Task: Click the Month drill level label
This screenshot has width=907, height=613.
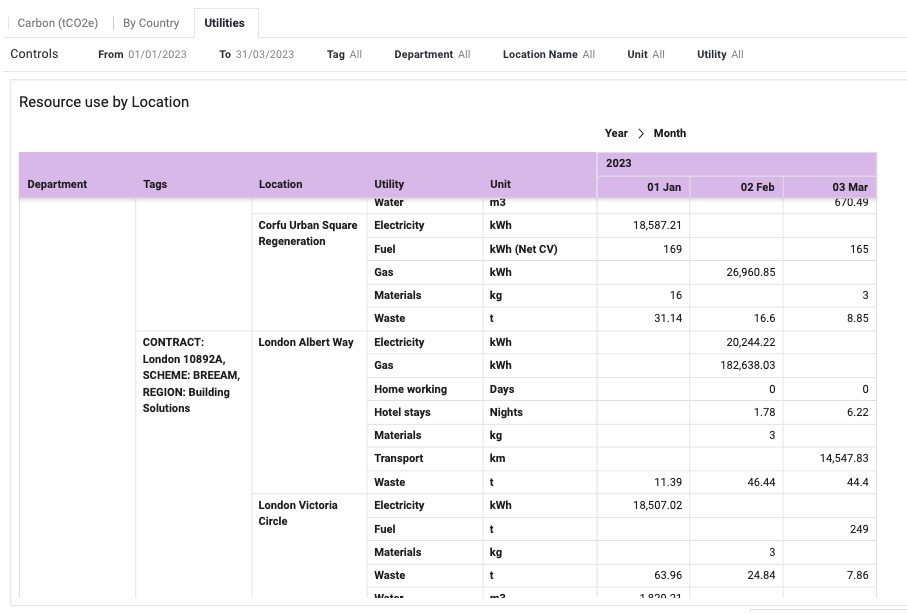Action: pyautogui.click(x=670, y=134)
